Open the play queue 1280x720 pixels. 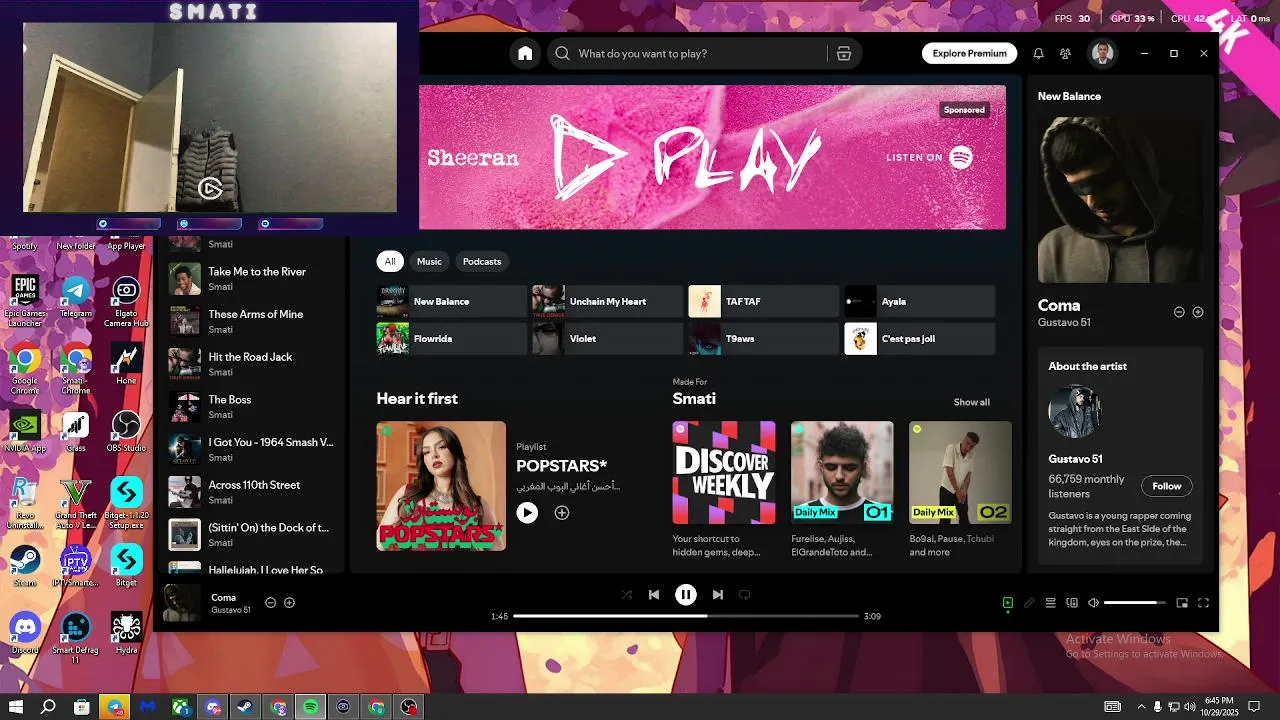point(1050,603)
